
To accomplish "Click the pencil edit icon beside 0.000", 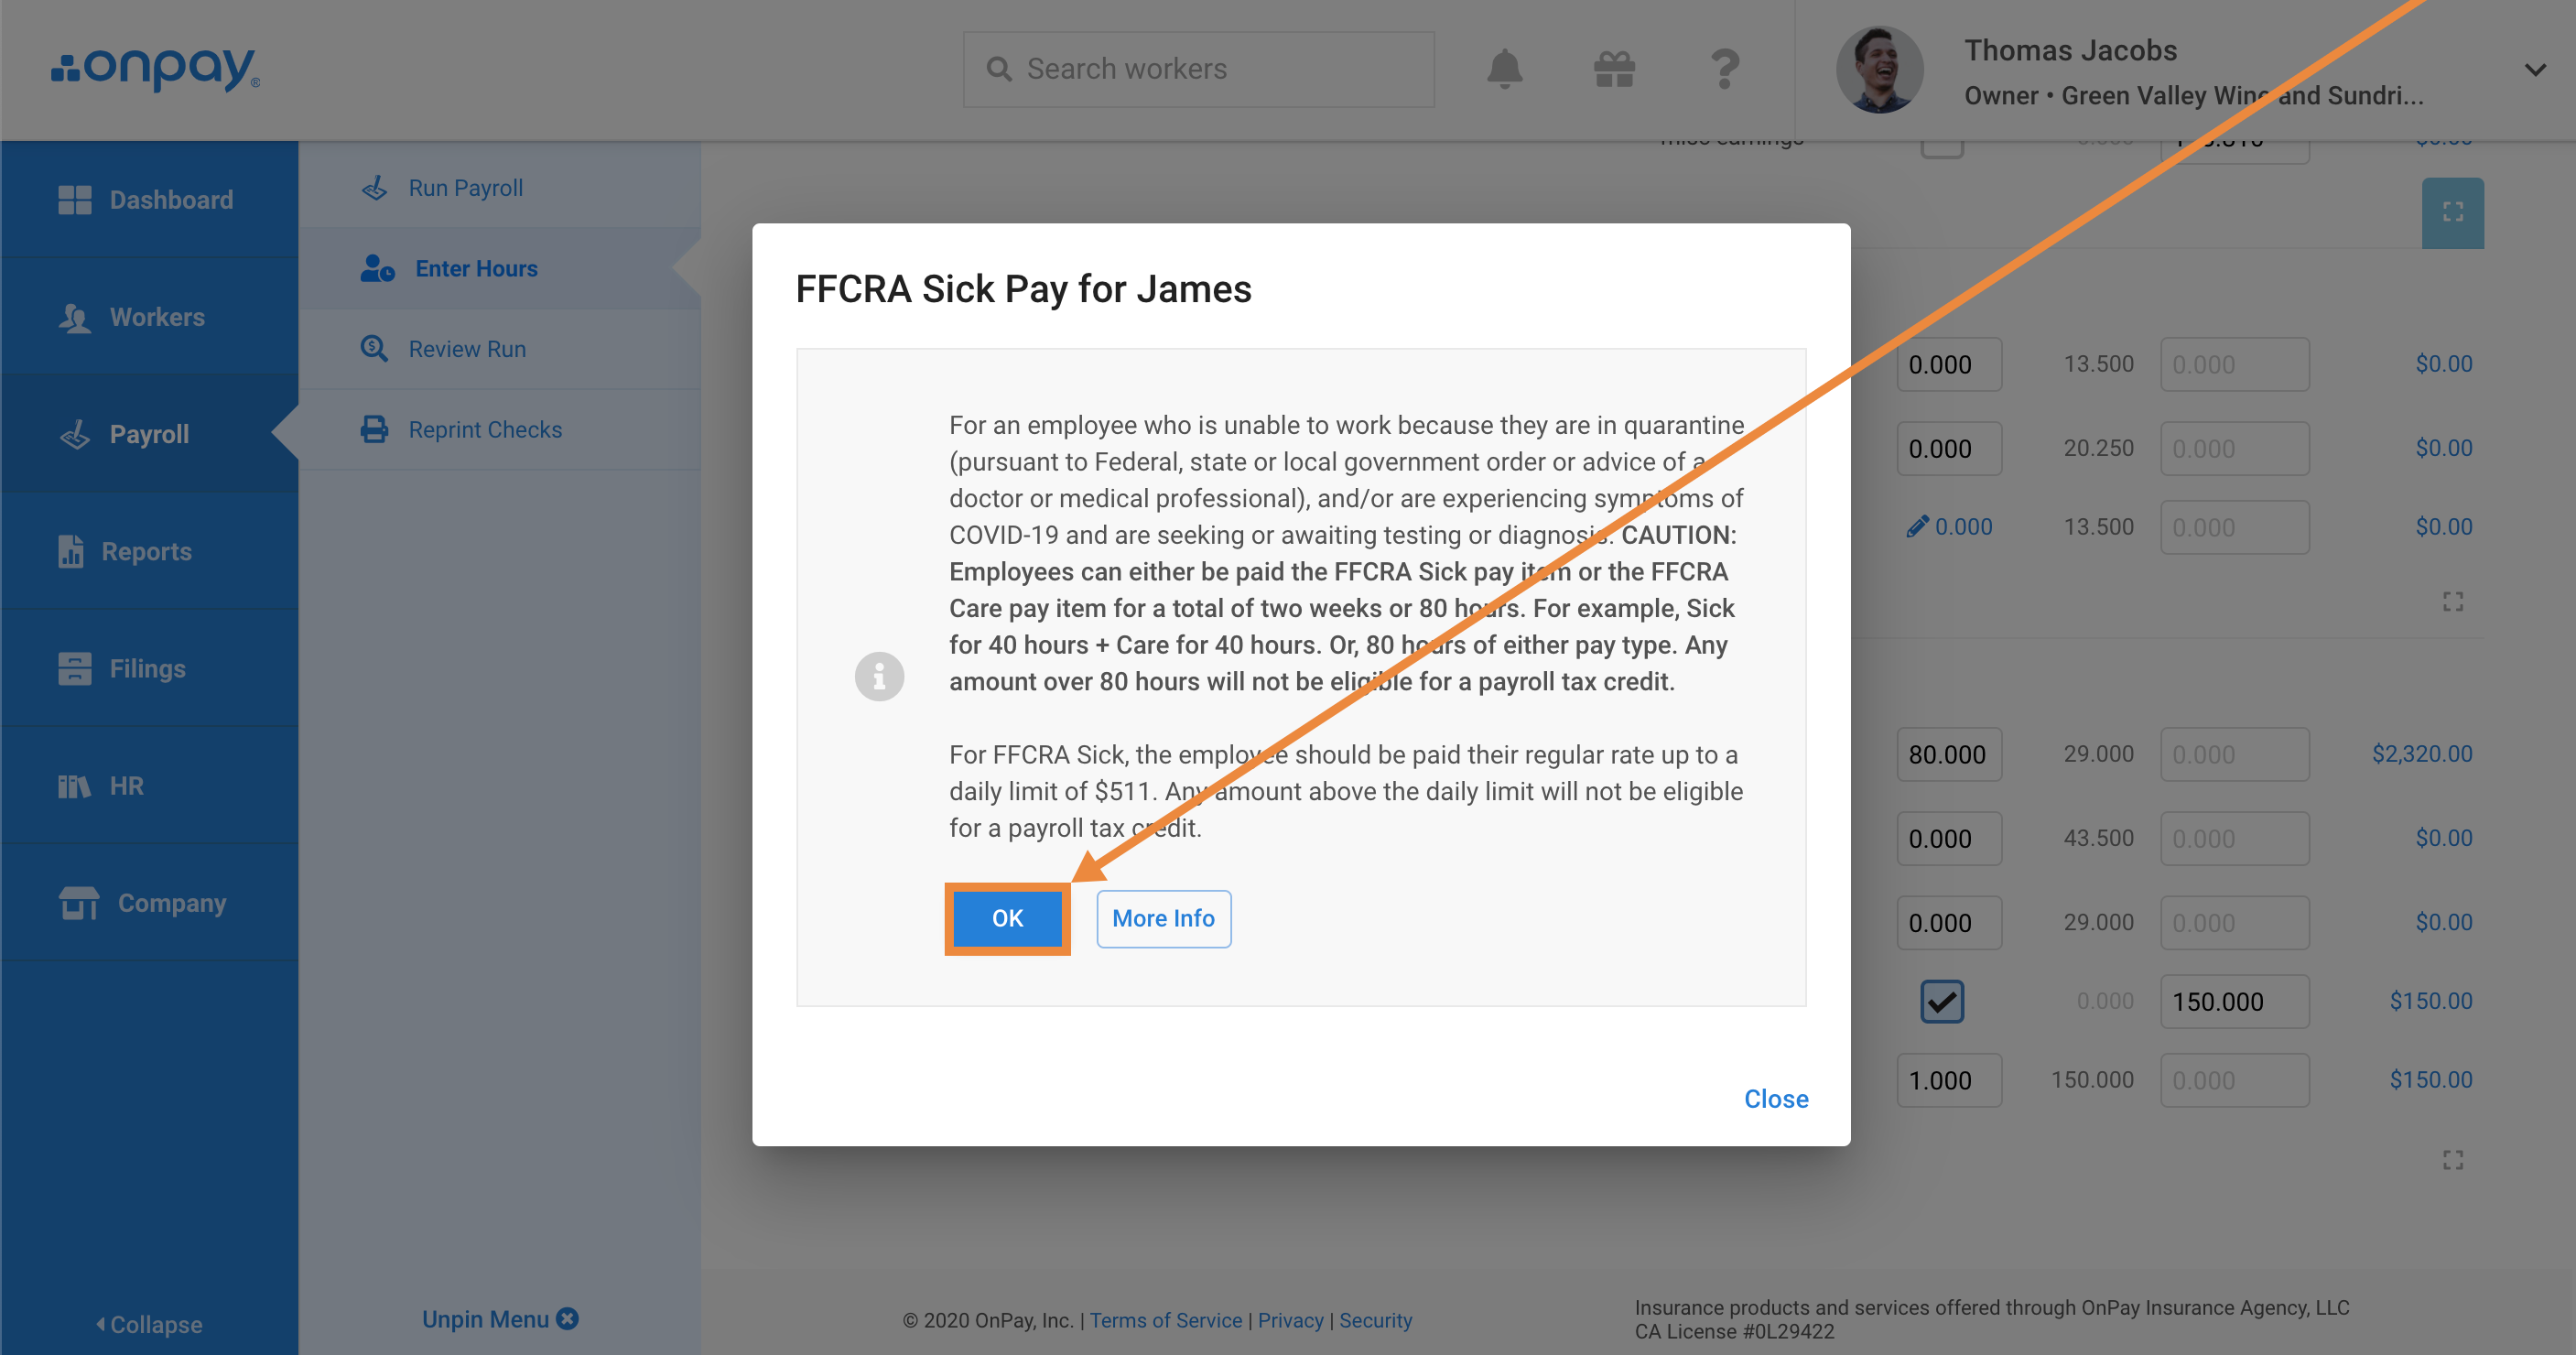I will pos(1916,526).
